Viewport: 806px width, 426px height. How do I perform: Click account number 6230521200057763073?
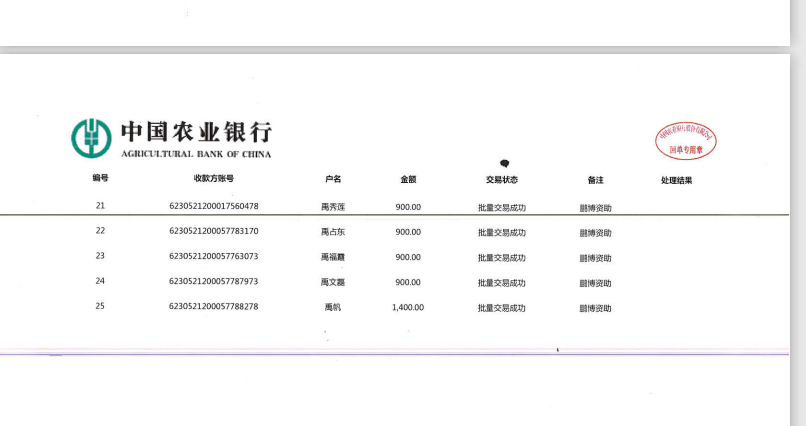(x=214, y=256)
